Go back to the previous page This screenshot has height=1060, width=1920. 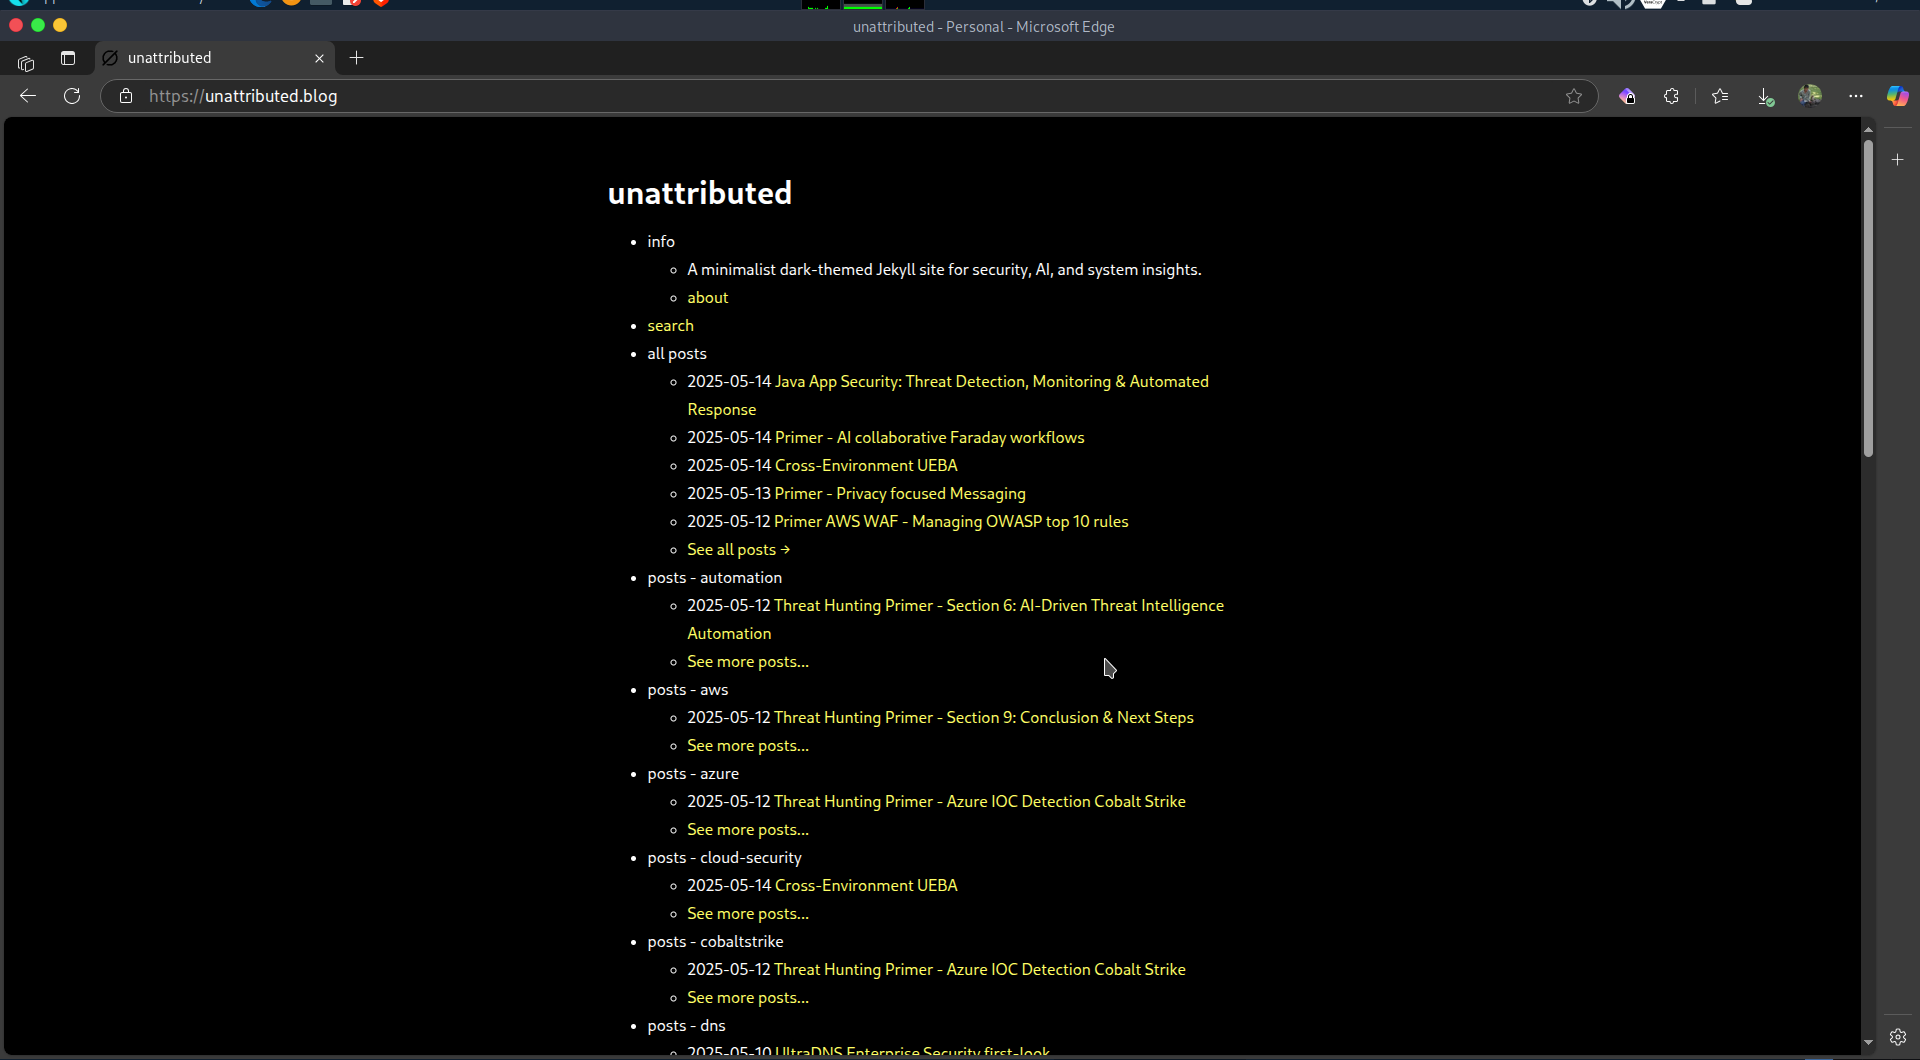pos(28,96)
